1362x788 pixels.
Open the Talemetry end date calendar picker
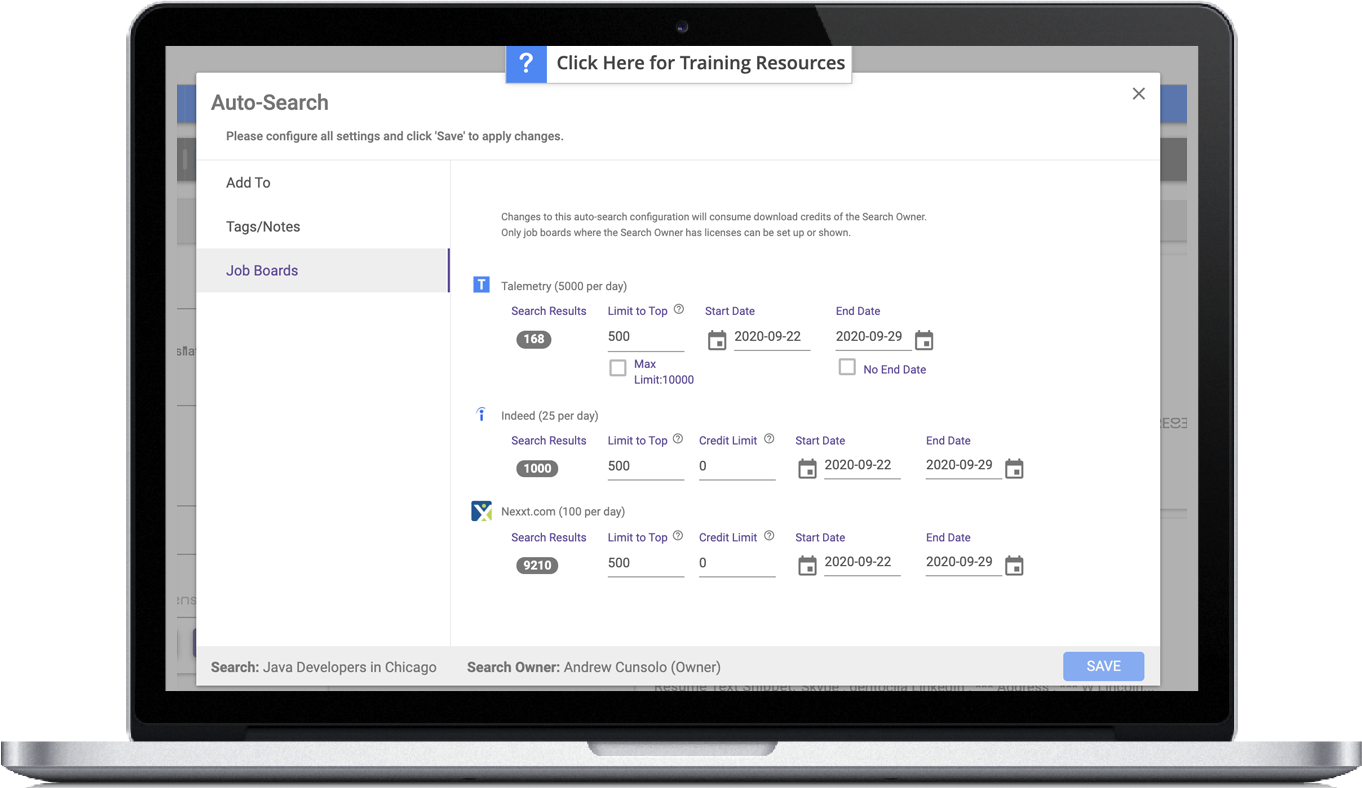923,340
